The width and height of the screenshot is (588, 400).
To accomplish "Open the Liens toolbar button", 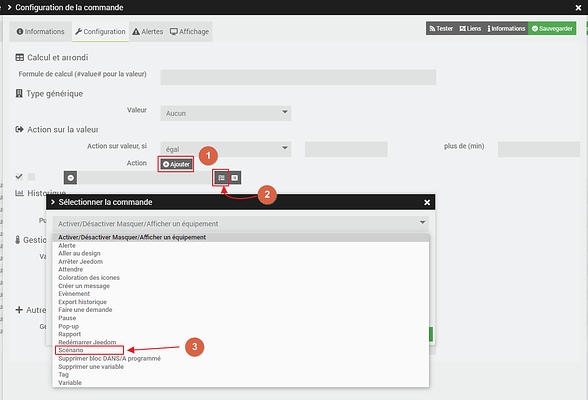I will tap(470, 28).
